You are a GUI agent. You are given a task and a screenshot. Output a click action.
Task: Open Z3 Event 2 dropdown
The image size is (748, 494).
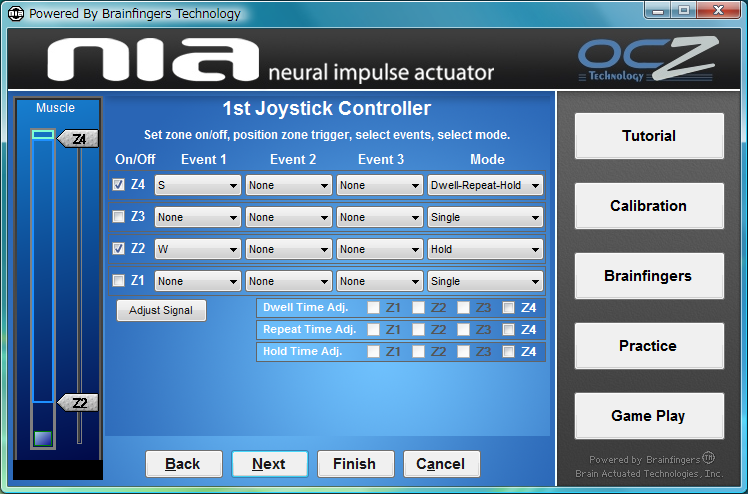point(289,217)
